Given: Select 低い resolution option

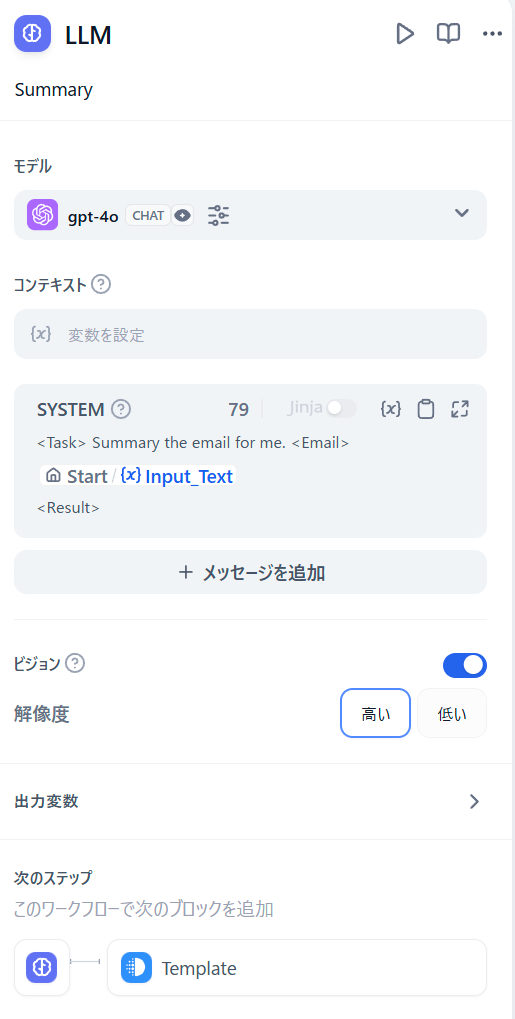Looking at the screenshot, I should [452, 713].
